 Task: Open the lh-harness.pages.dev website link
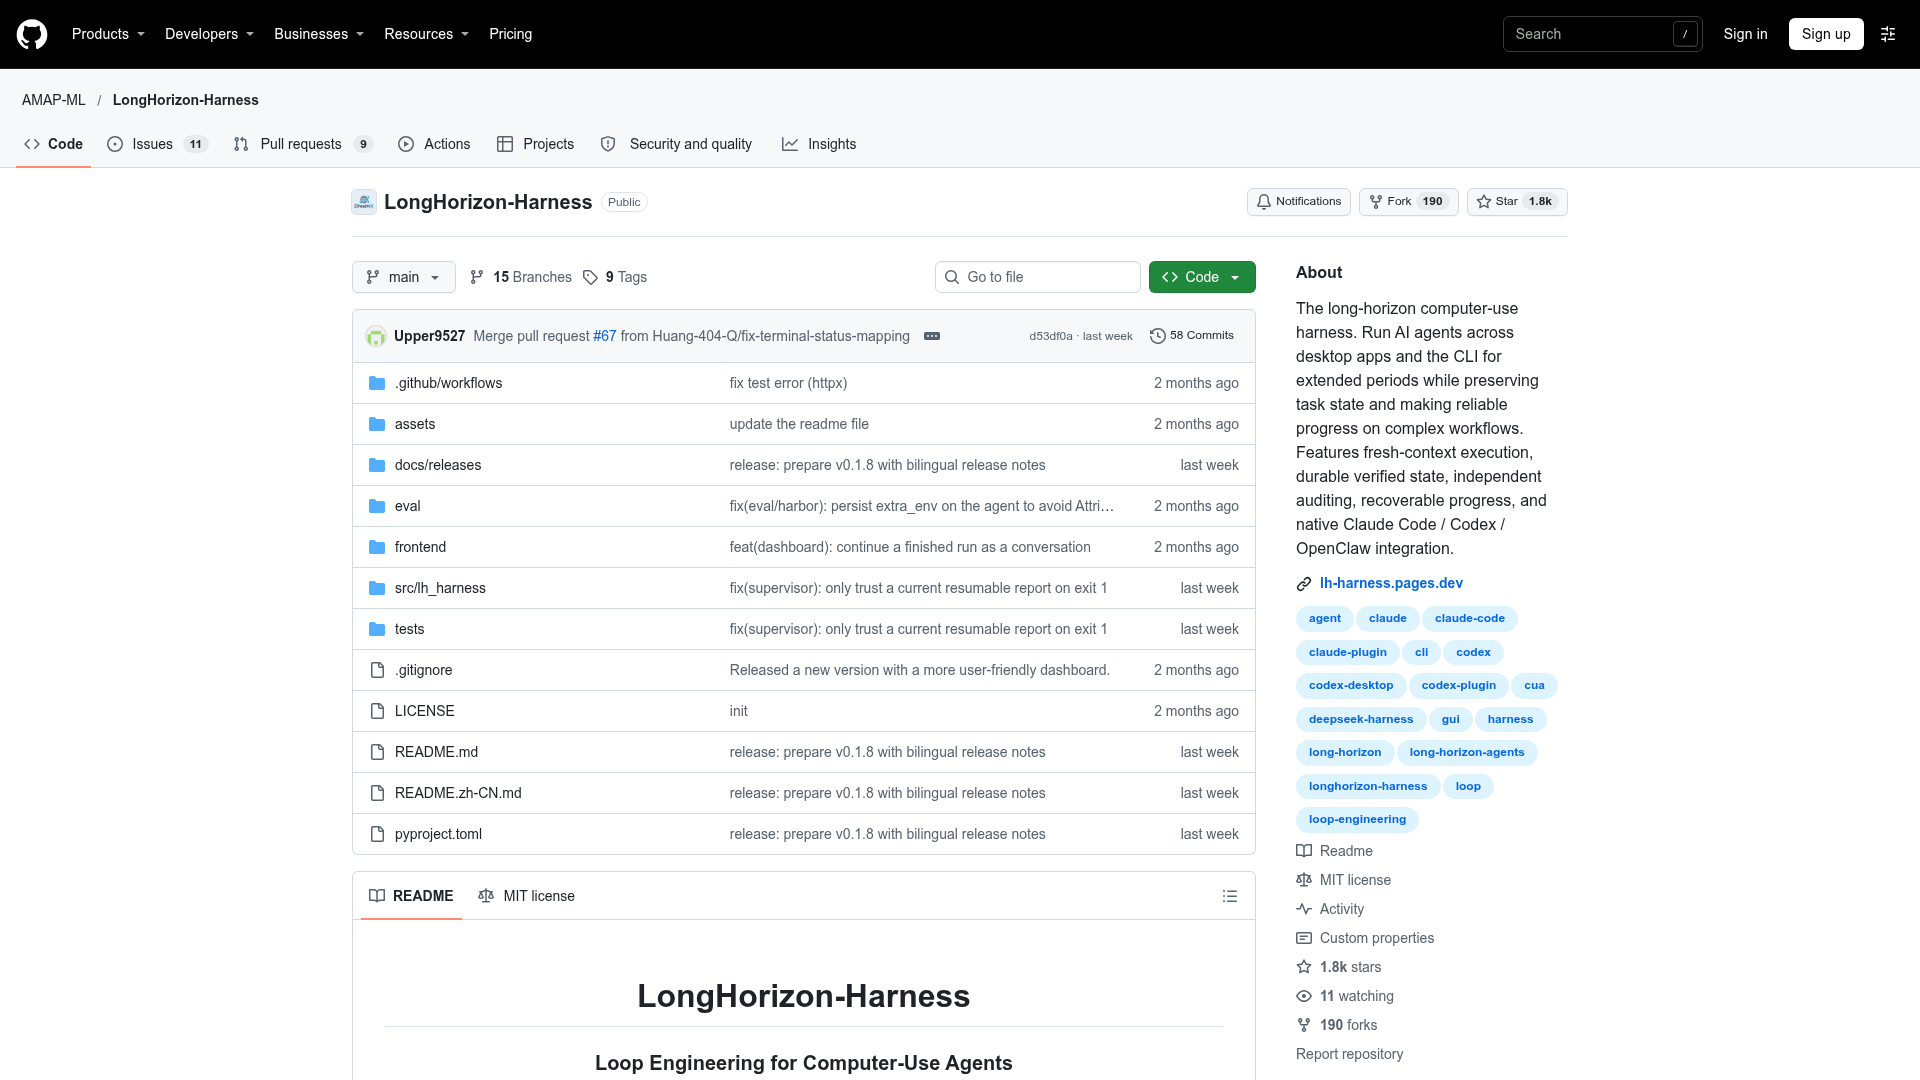[1391, 583]
